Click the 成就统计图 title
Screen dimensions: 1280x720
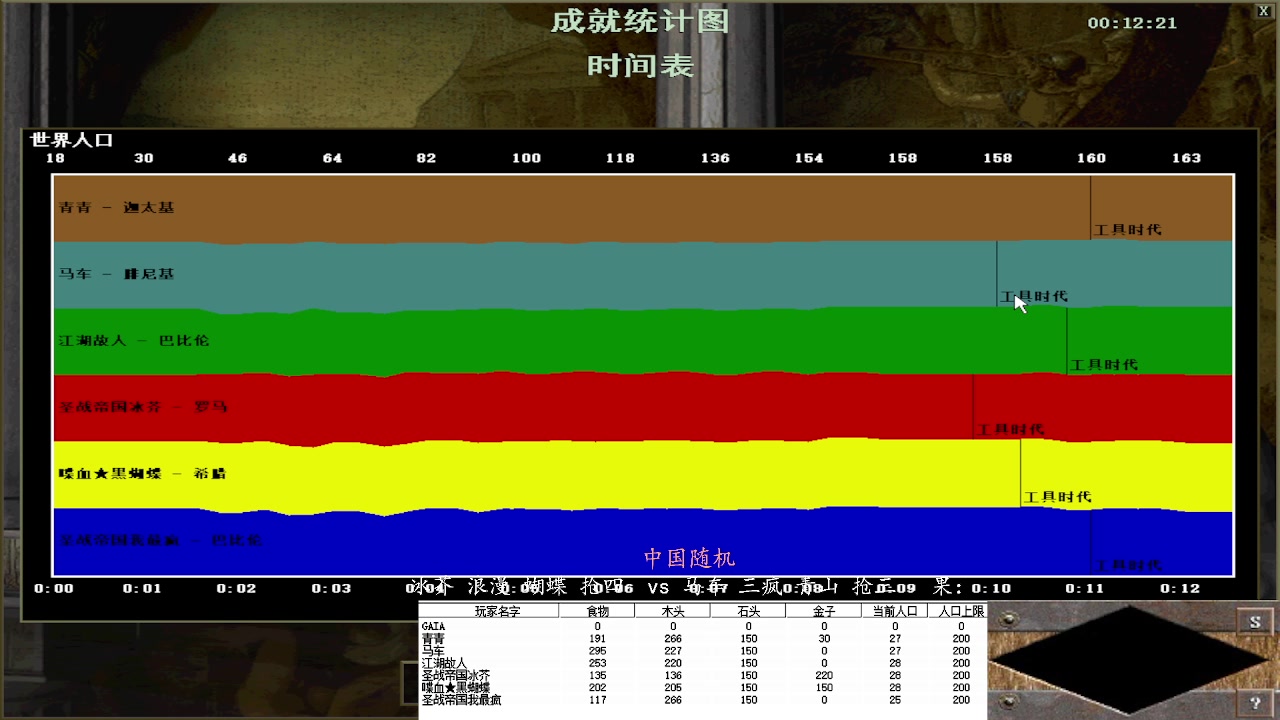click(640, 21)
